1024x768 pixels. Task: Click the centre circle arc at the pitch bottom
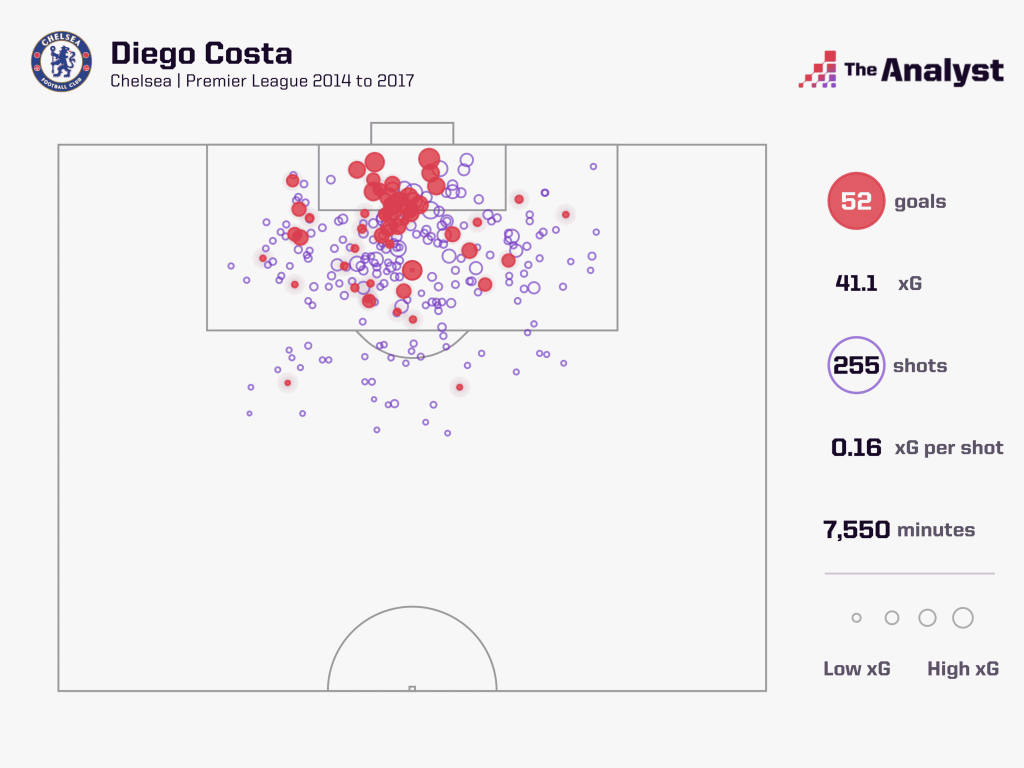click(x=412, y=607)
